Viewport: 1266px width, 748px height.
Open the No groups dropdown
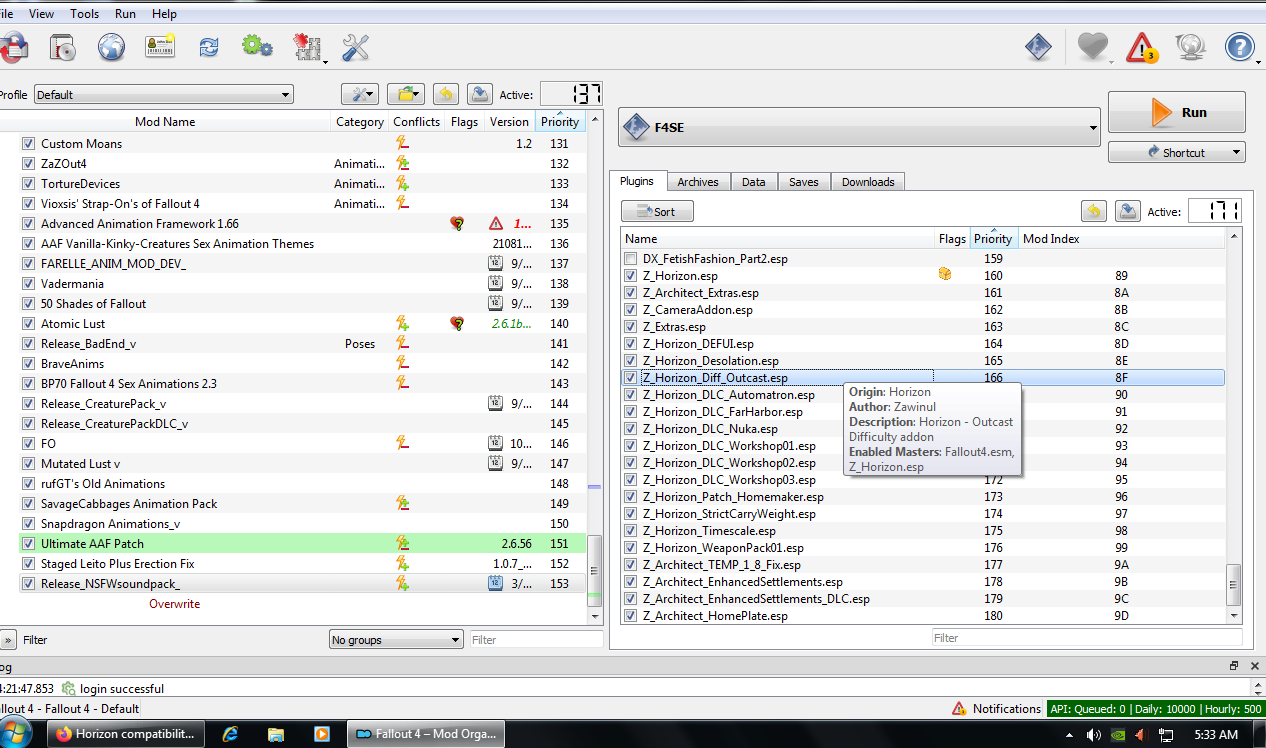[396, 640]
